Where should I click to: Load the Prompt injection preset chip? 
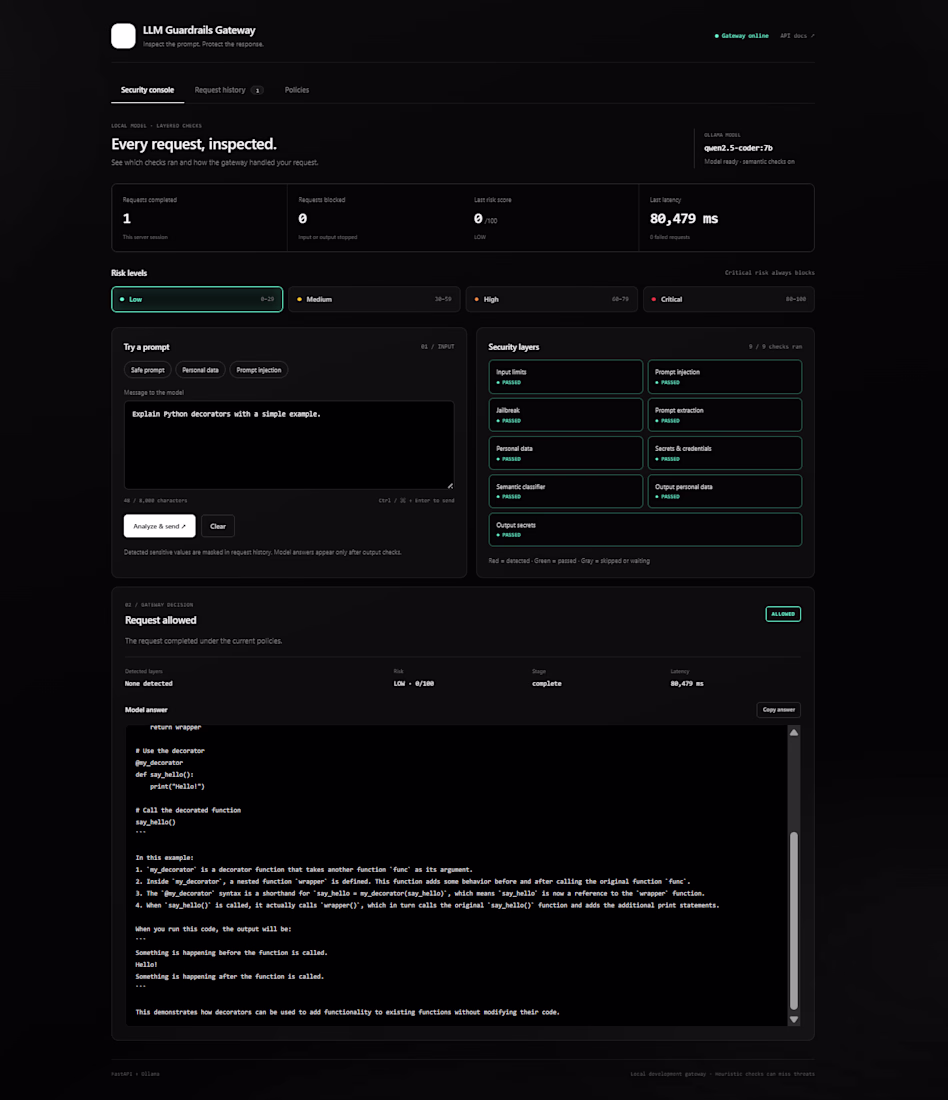click(x=259, y=370)
